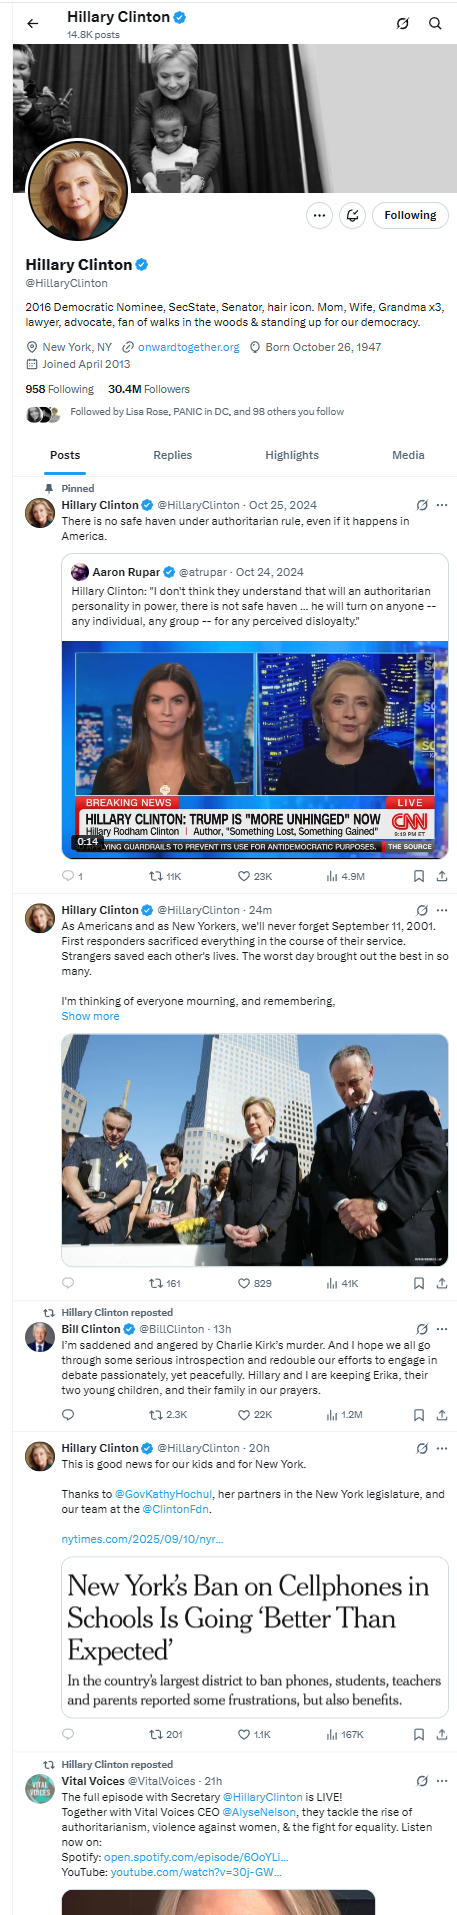
Task: Click the Grok icon in the top header
Action: click(x=402, y=23)
